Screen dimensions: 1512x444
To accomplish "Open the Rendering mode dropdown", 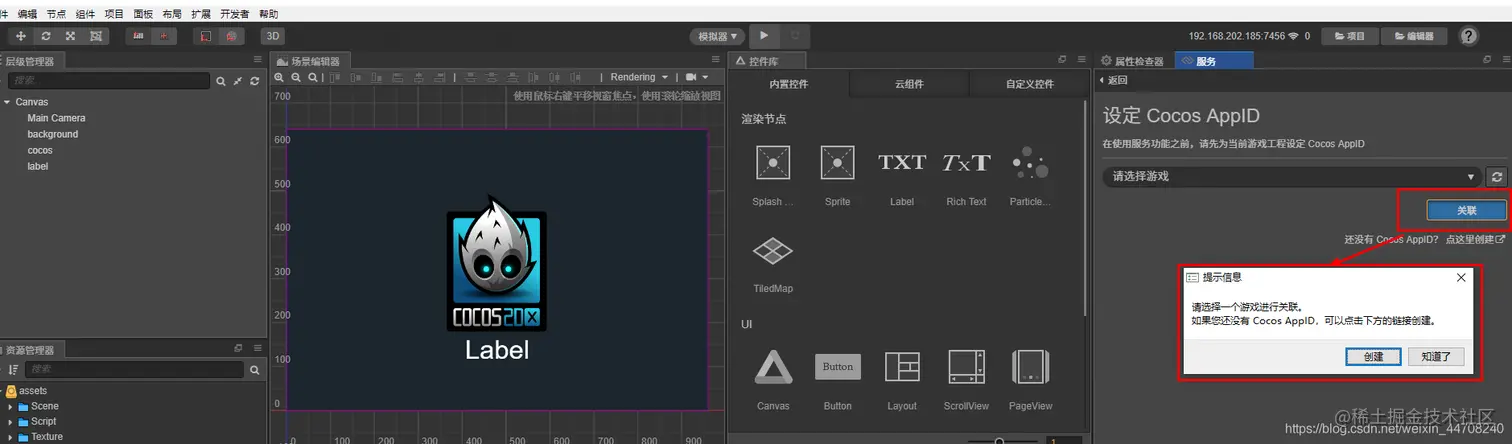I will 639,77.
